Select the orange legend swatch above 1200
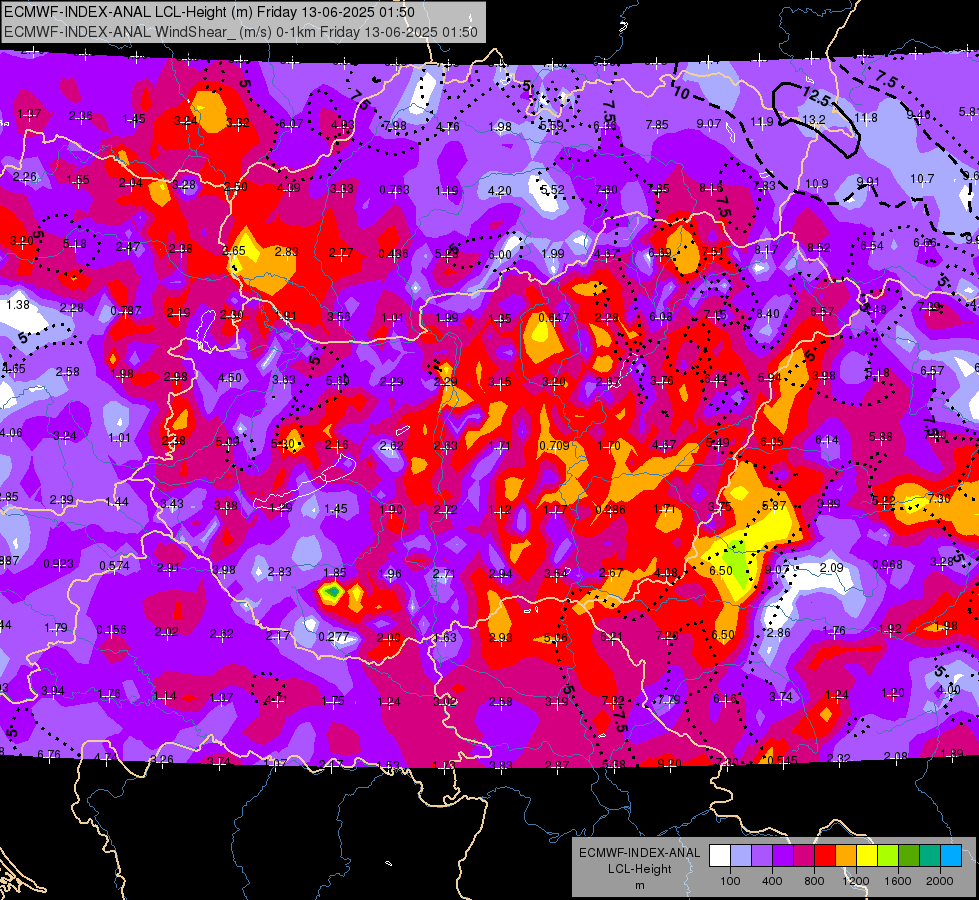Image resolution: width=979 pixels, height=900 pixels. pos(846,856)
